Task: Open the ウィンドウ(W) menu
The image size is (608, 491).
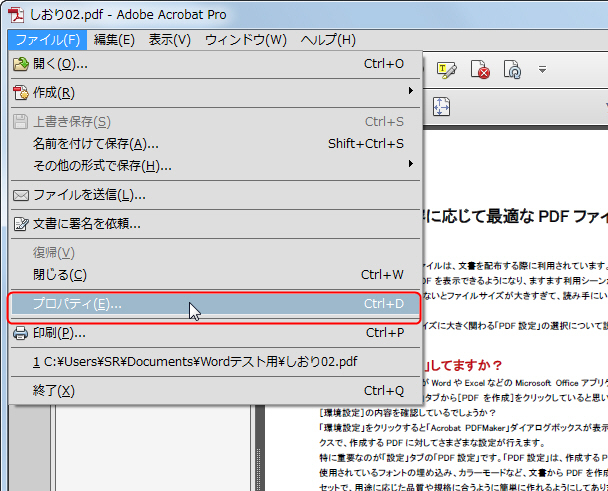Action: [245, 40]
